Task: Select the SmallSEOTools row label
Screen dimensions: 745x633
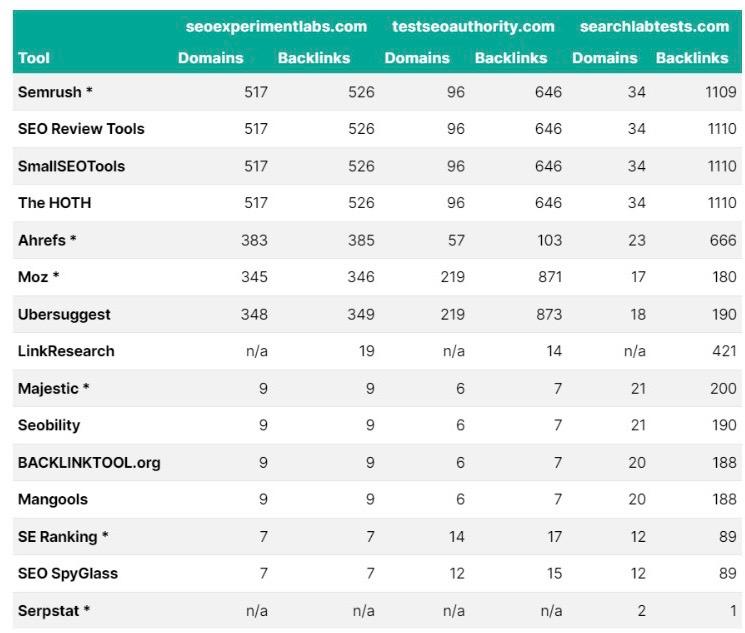Action: (x=71, y=166)
